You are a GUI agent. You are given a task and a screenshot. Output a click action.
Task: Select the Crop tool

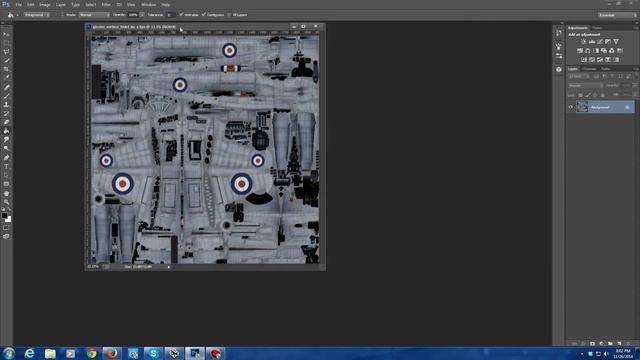(6, 69)
